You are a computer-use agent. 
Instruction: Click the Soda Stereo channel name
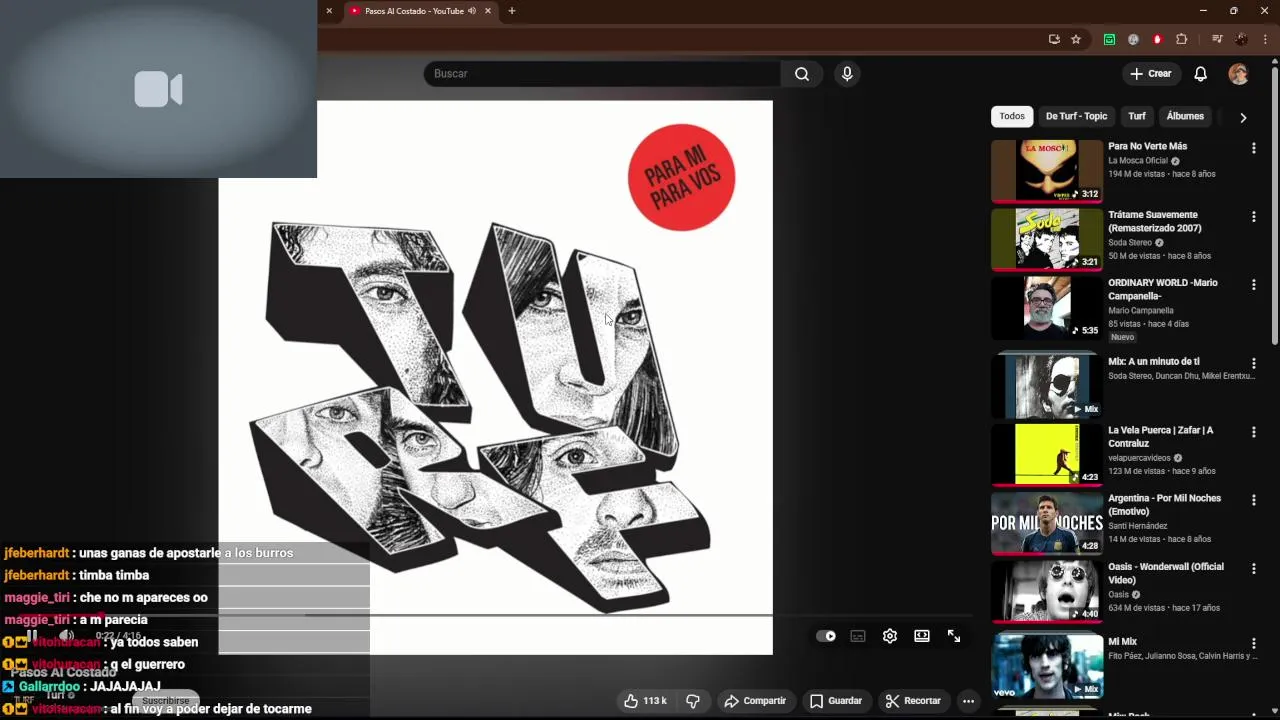point(1130,243)
